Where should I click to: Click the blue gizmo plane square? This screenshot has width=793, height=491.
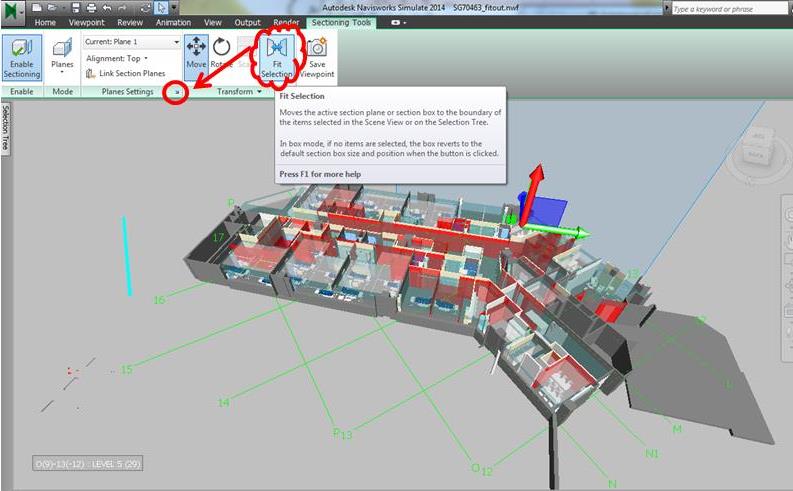coord(547,210)
